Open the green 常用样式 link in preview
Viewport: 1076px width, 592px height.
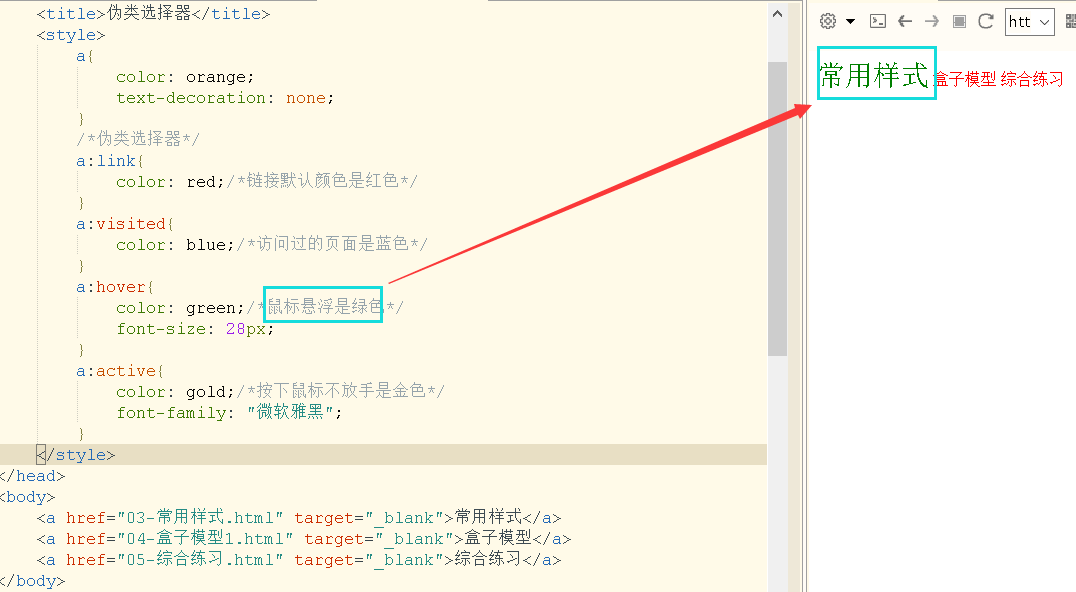(874, 74)
